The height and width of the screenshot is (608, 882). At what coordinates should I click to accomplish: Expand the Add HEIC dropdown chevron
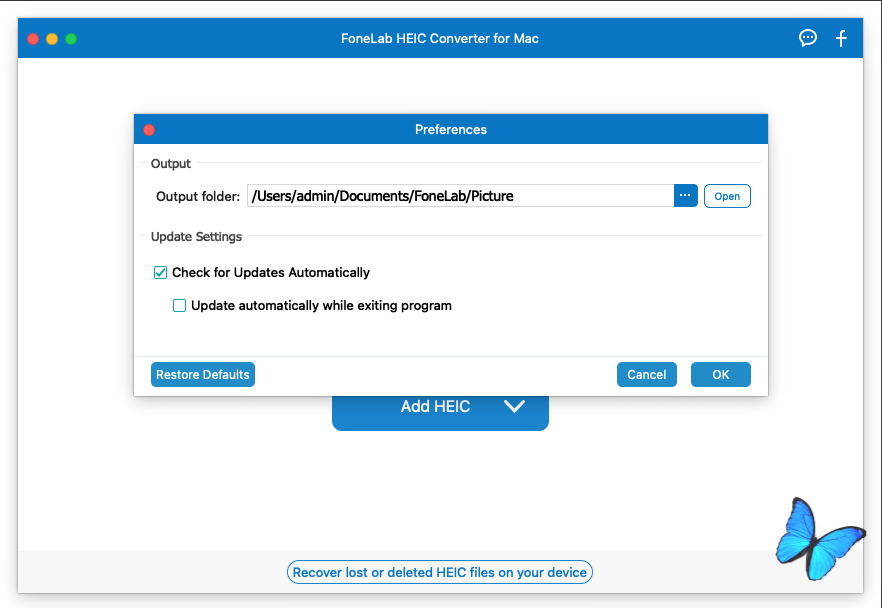514,407
